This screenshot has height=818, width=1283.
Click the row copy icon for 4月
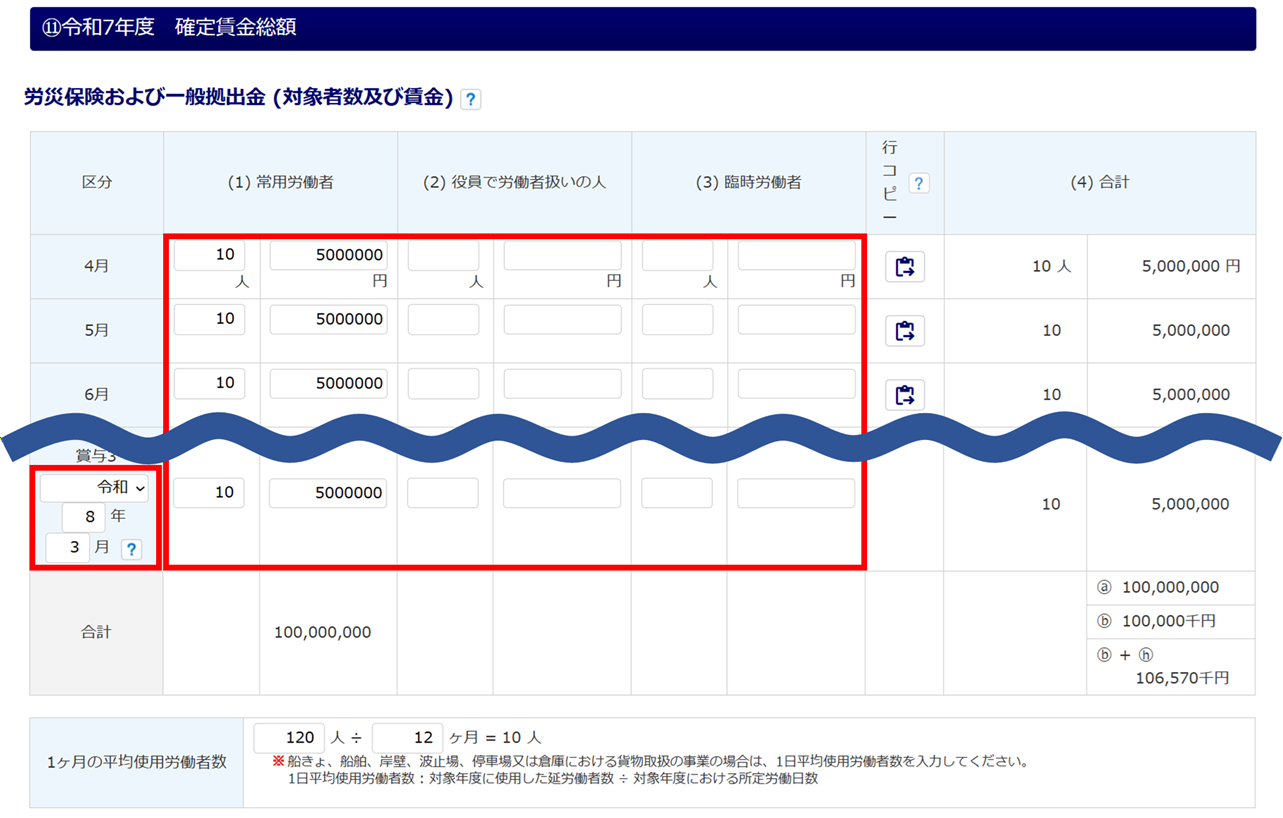click(904, 267)
